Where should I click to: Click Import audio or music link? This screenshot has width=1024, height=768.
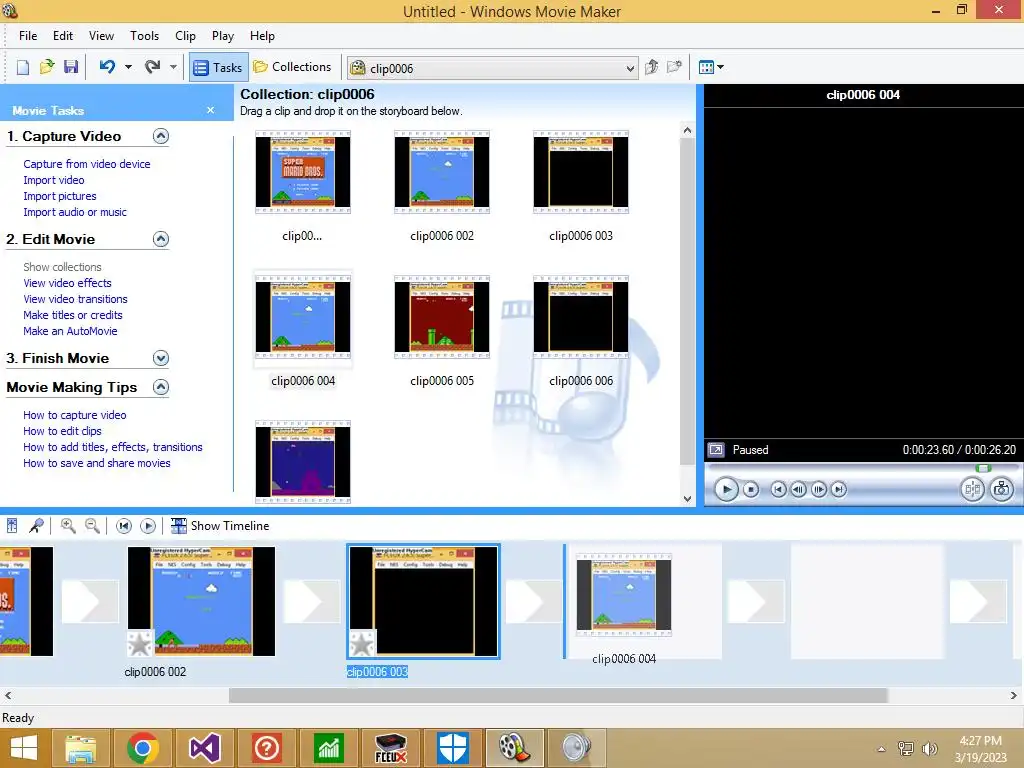click(x=75, y=212)
